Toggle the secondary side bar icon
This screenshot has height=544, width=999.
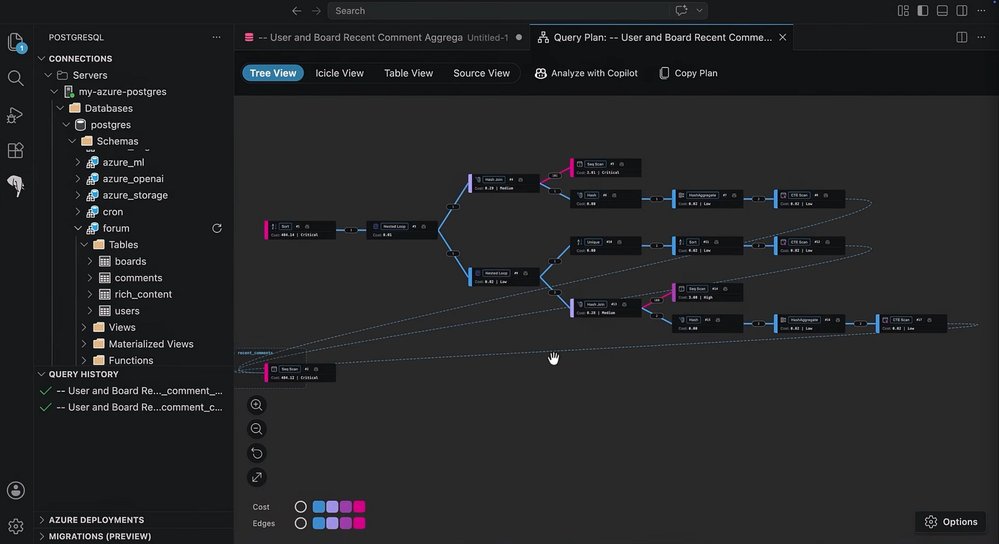(x=962, y=11)
